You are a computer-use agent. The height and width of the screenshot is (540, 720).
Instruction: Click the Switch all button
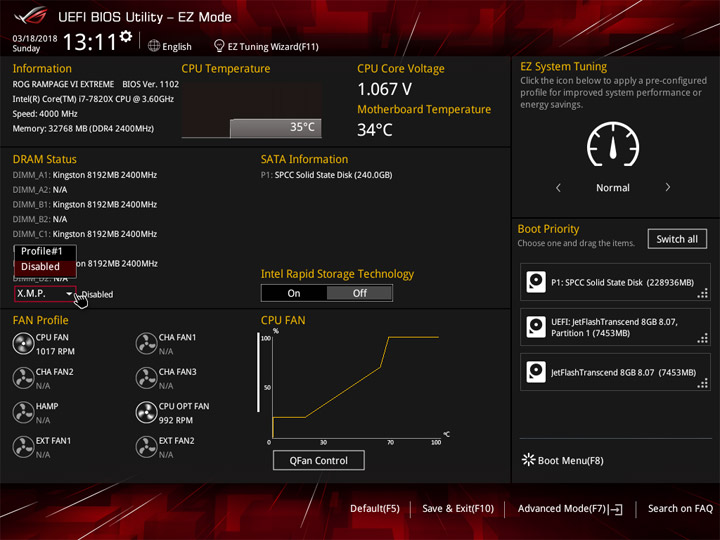pyautogui.click(x=677, y=239)
